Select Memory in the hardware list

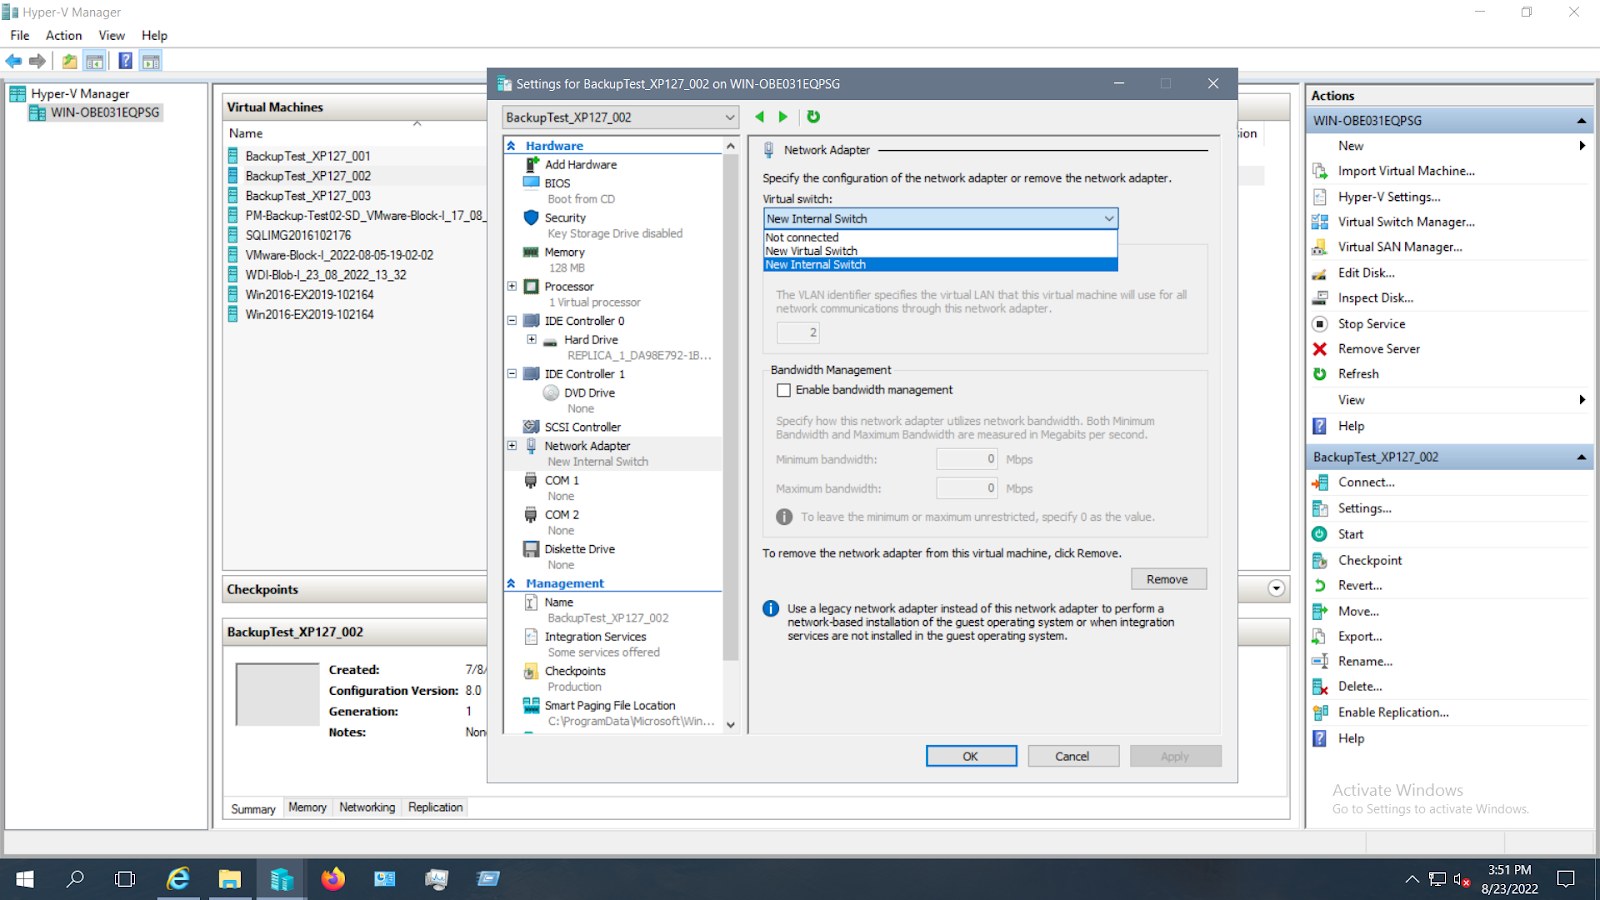point(564,253)
